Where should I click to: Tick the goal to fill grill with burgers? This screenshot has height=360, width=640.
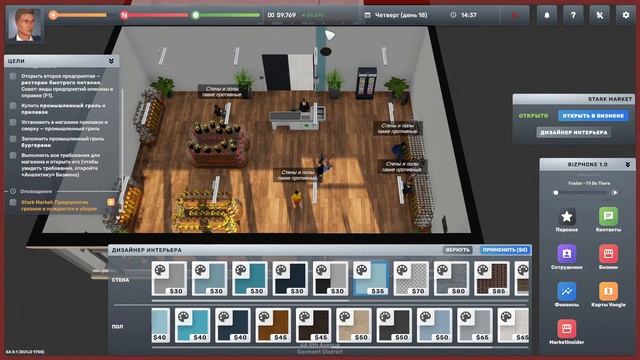coord(13,139)
